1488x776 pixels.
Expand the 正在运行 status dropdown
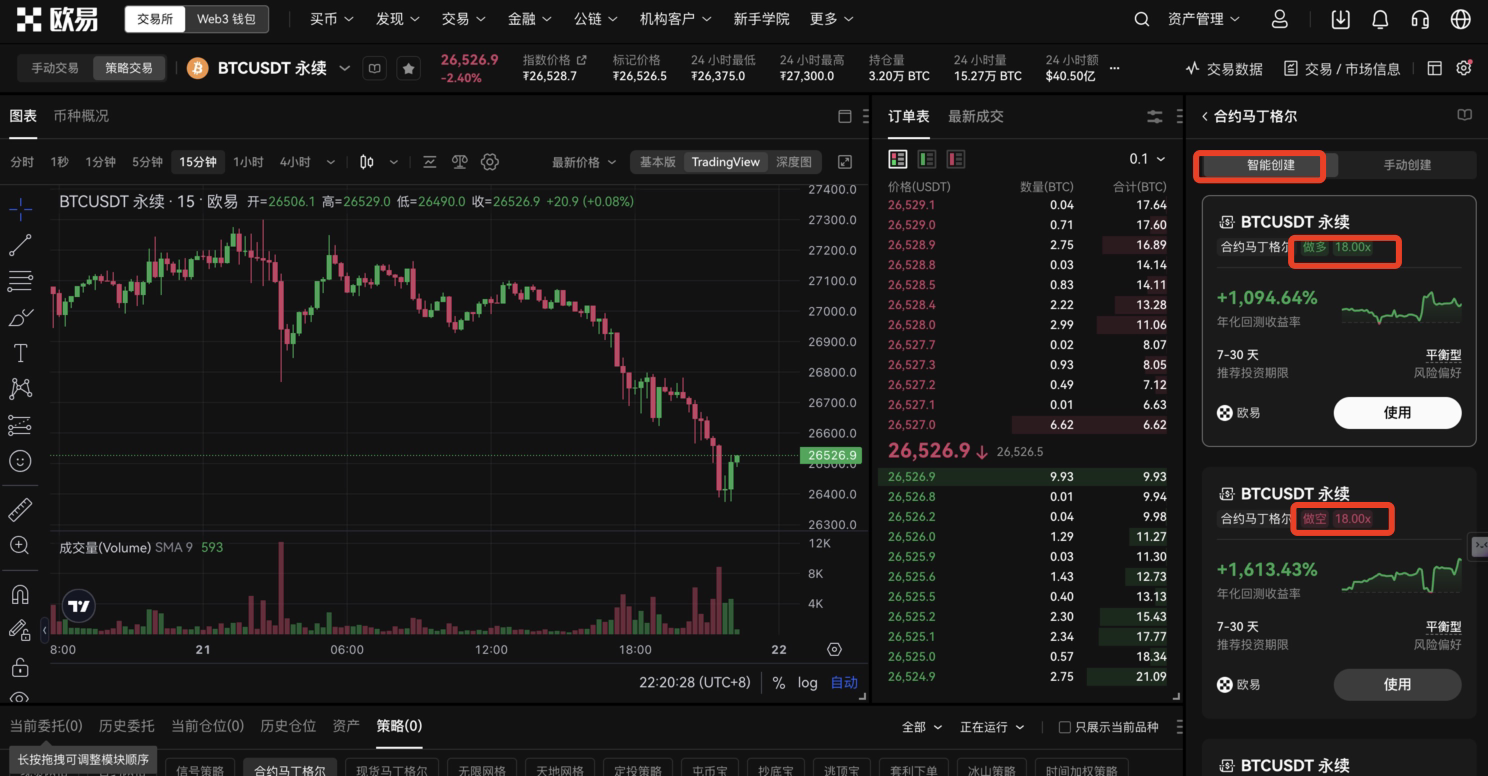point(992,727)
